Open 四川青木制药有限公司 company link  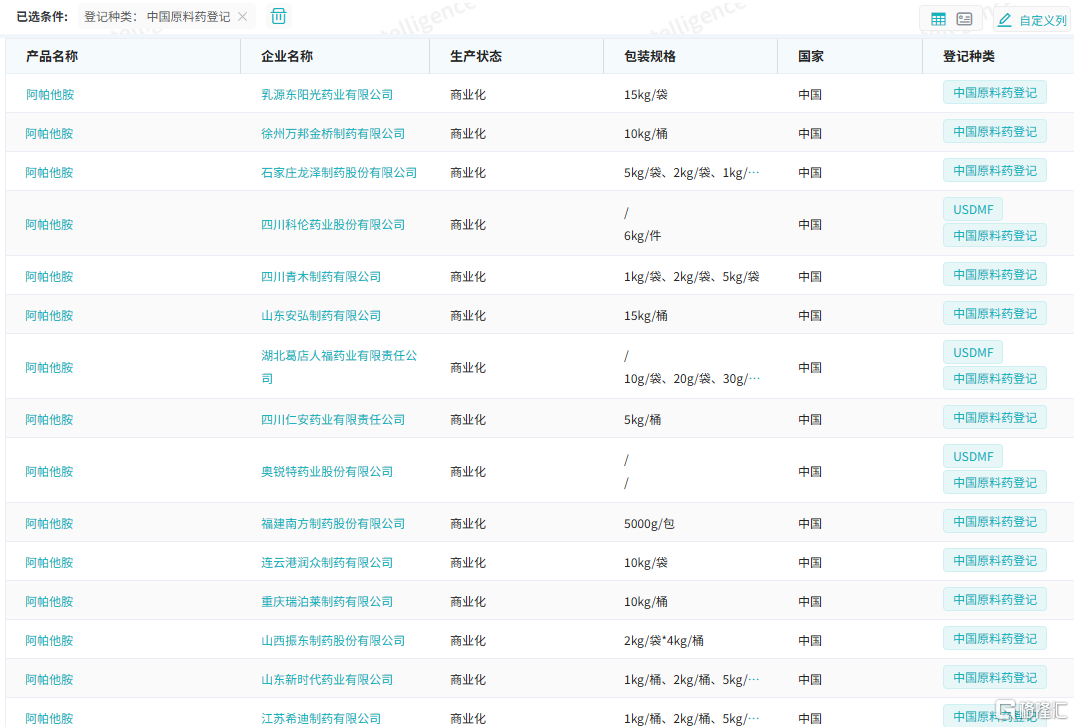321,277
